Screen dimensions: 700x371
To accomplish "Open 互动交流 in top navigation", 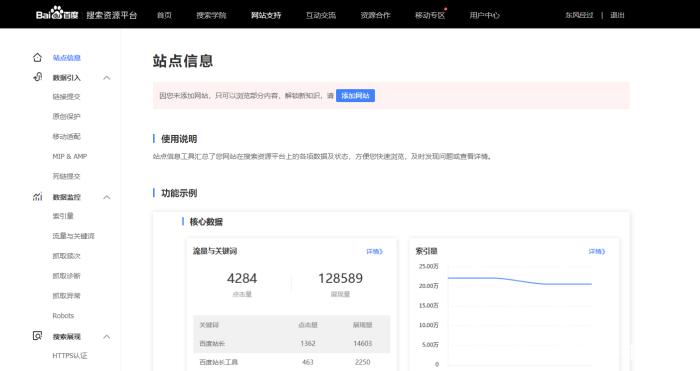I will 321,15.
